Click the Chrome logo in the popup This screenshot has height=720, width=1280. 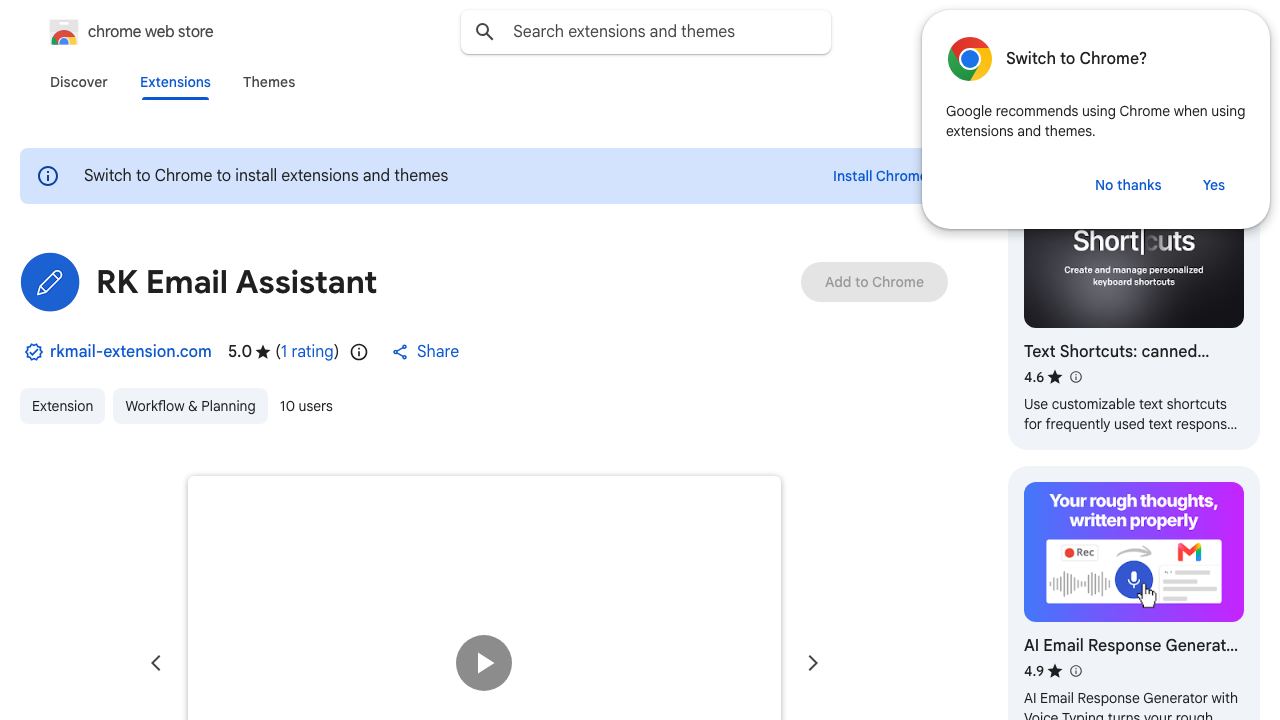click(x=970, y=59)
